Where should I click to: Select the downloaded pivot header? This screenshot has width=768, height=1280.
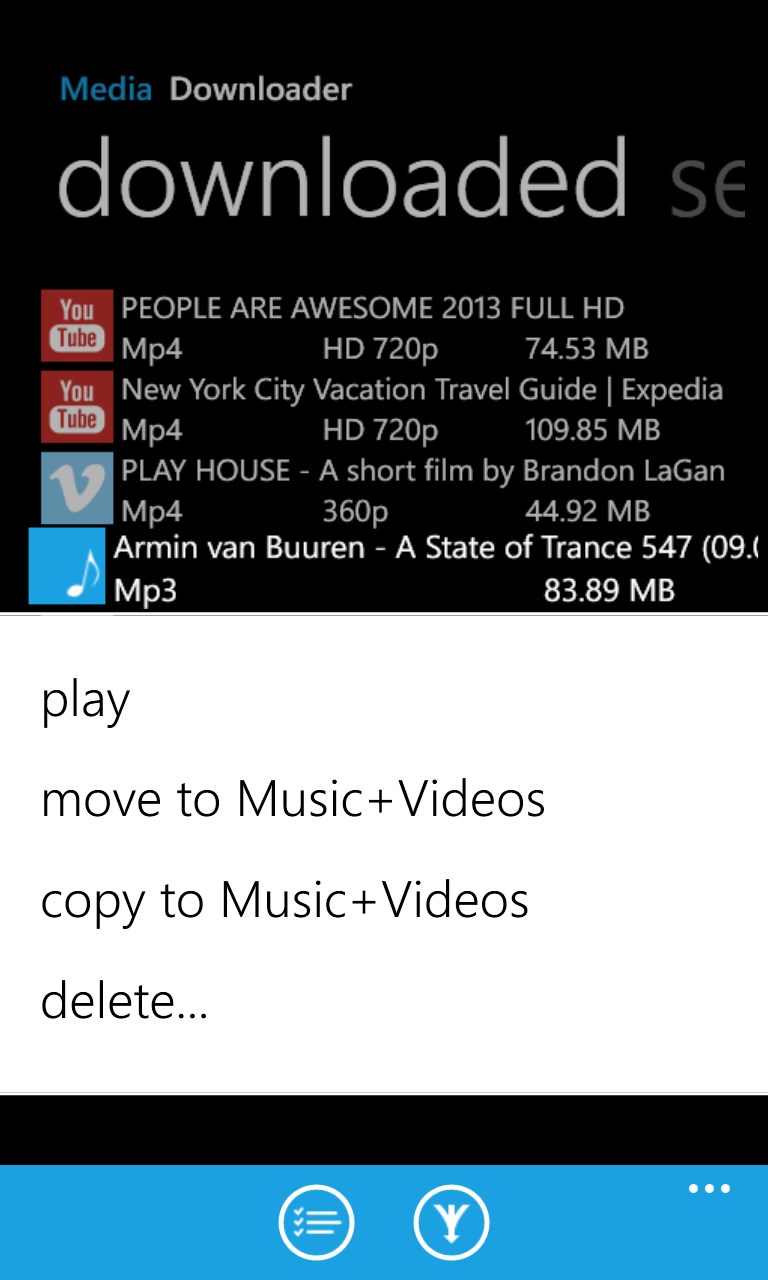343,176
